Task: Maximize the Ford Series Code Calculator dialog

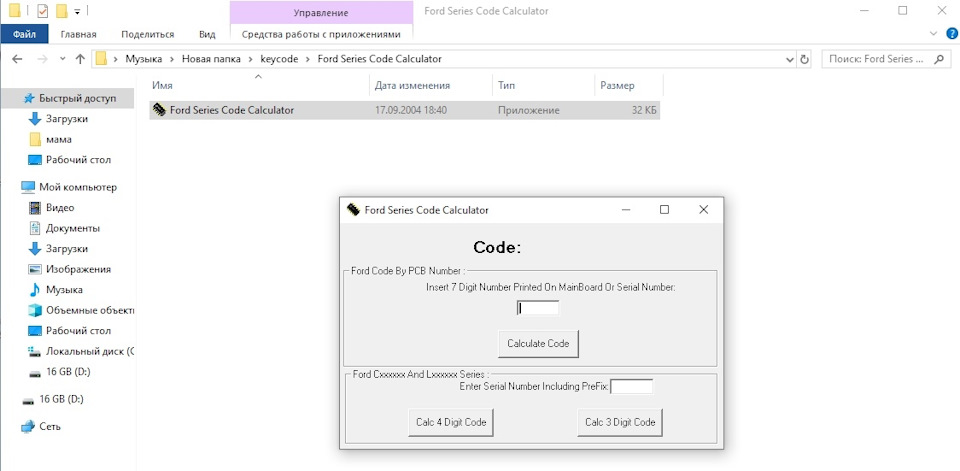Action: click(x=664, y=209)
